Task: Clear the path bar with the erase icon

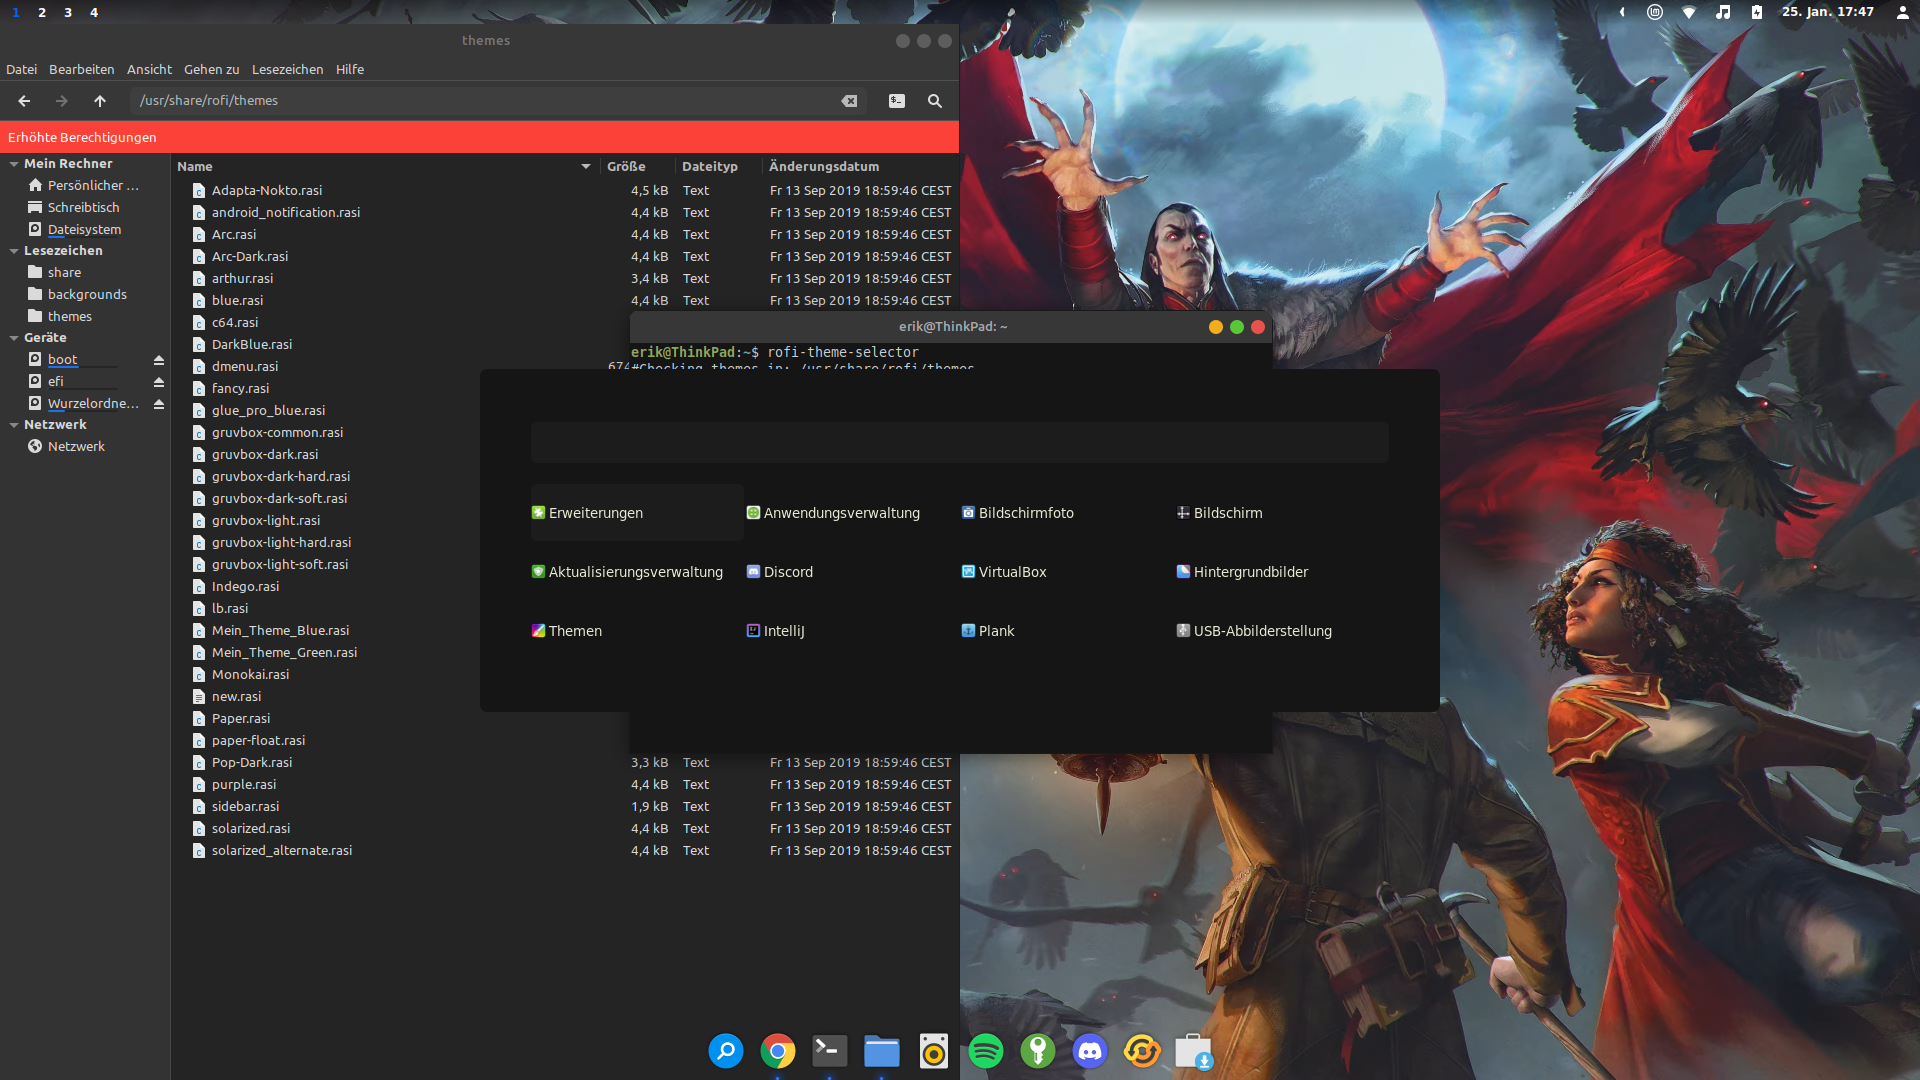Action: pos(849,101)
